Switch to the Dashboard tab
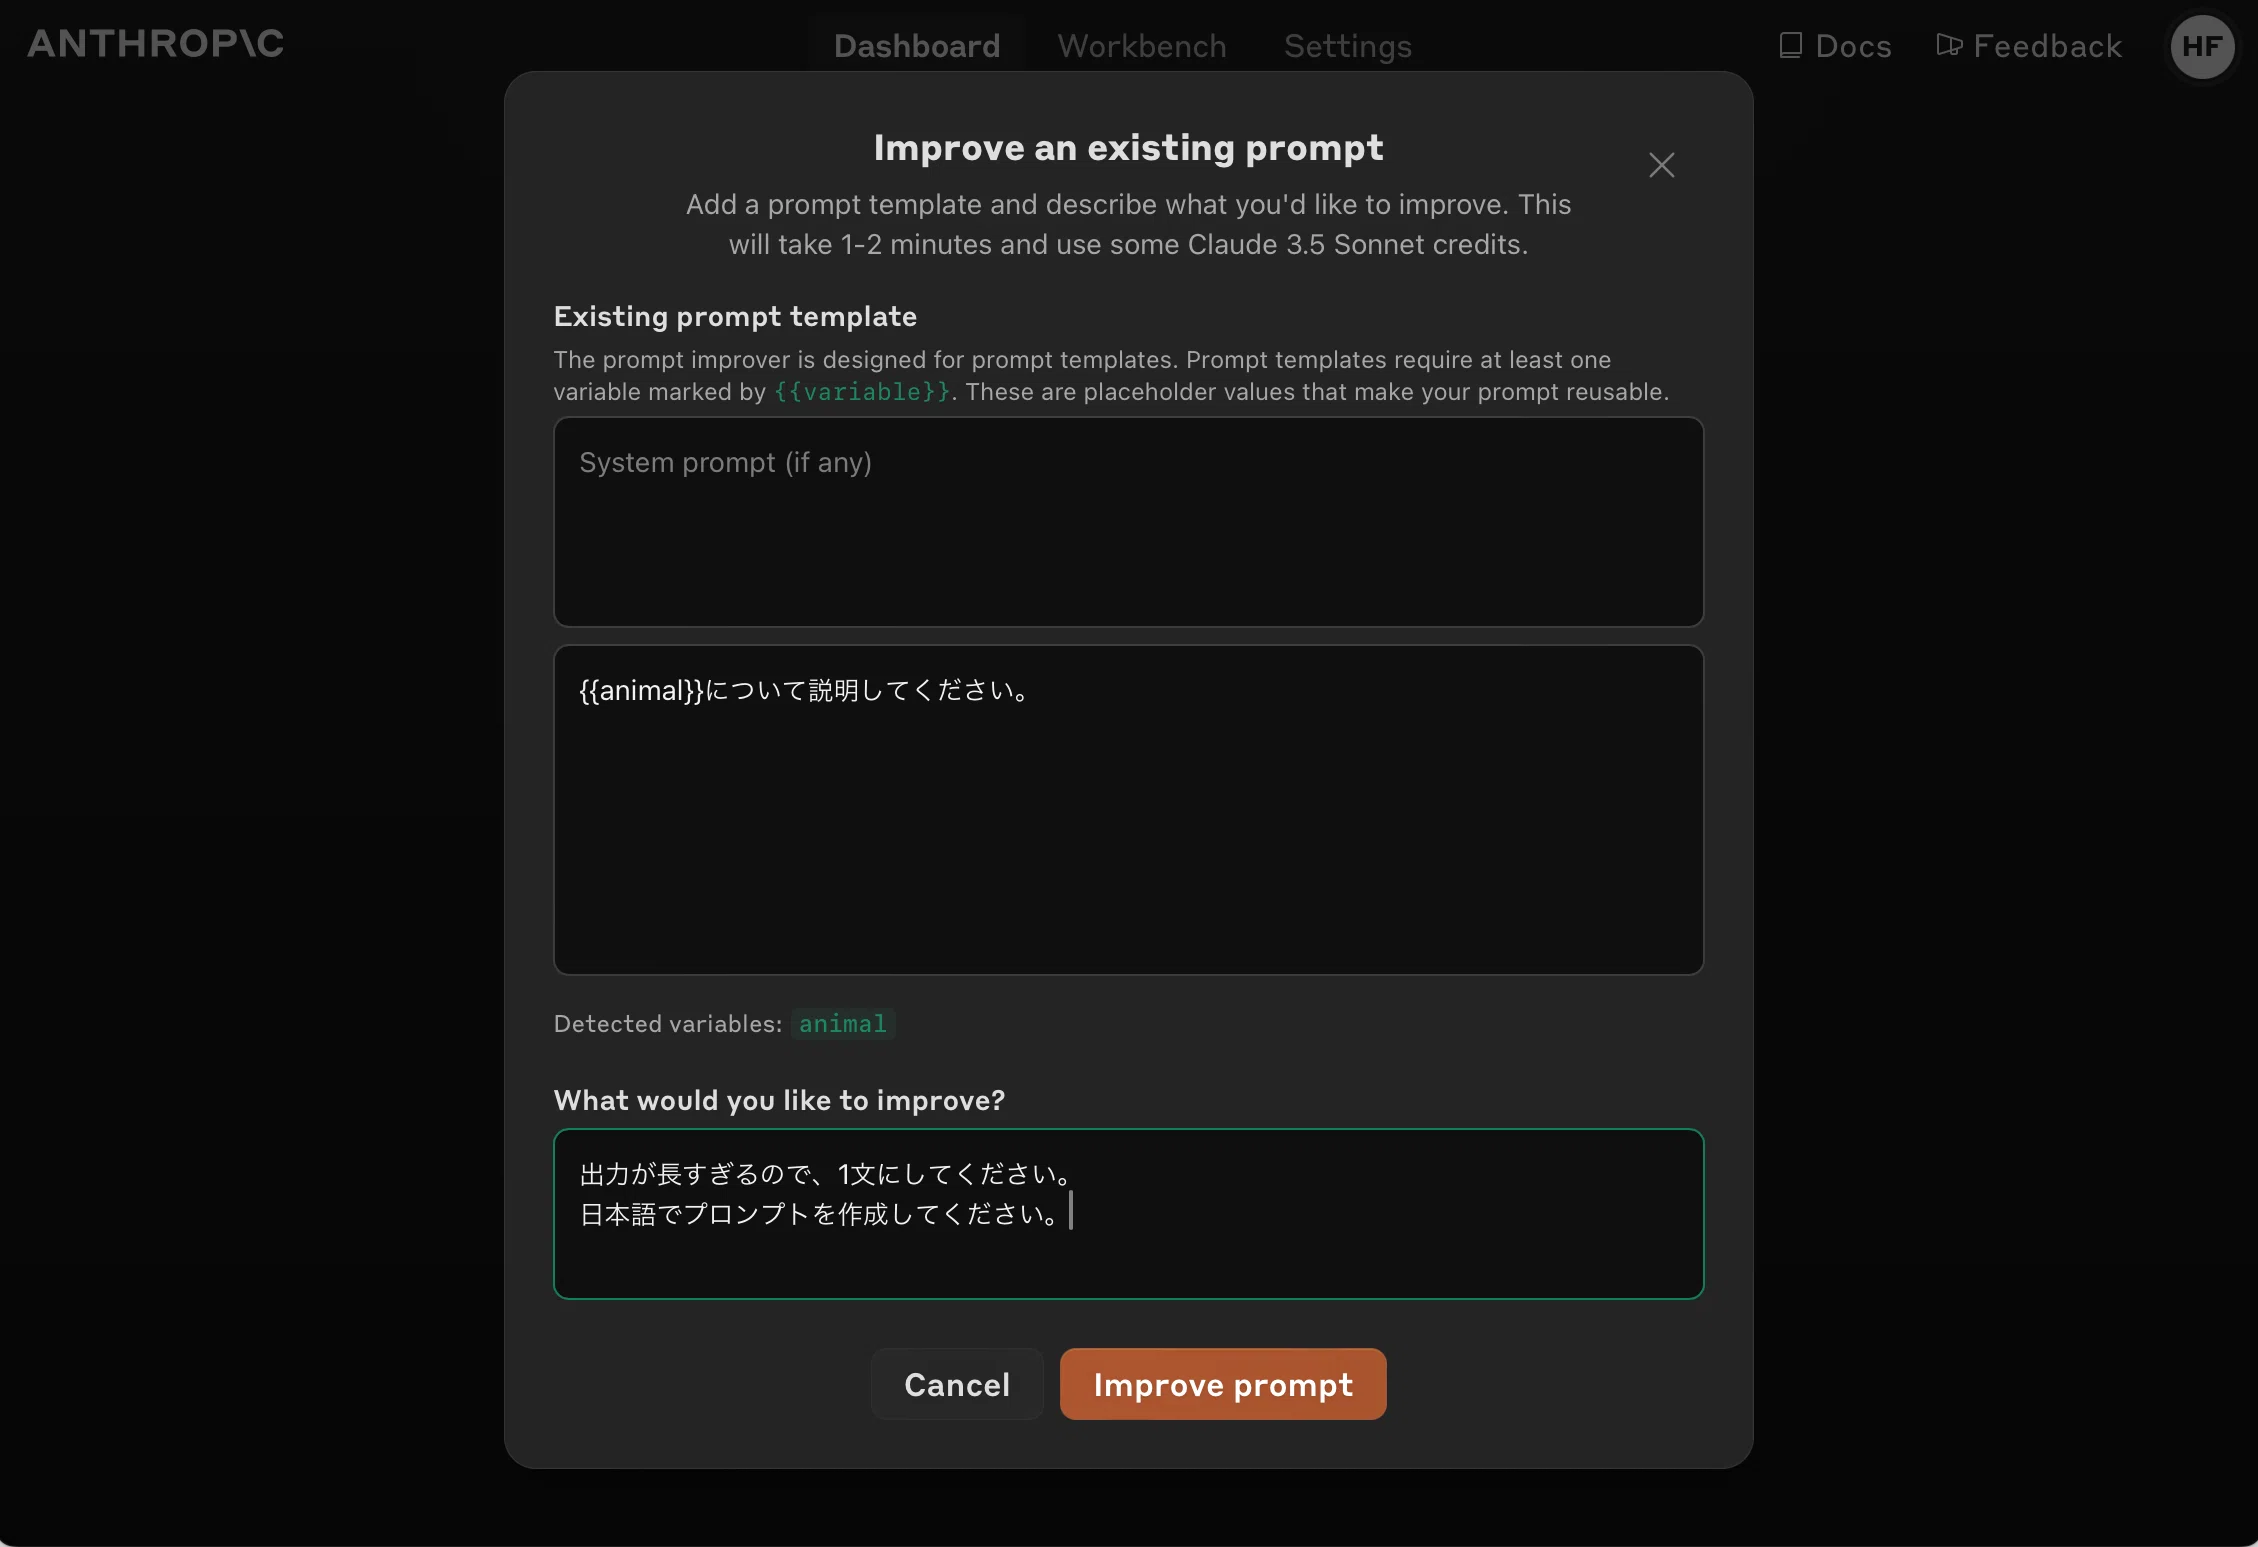Image resolution: width=2258 pixels, height=1547 pixels. pyautogui.click(x=917, y=46)
